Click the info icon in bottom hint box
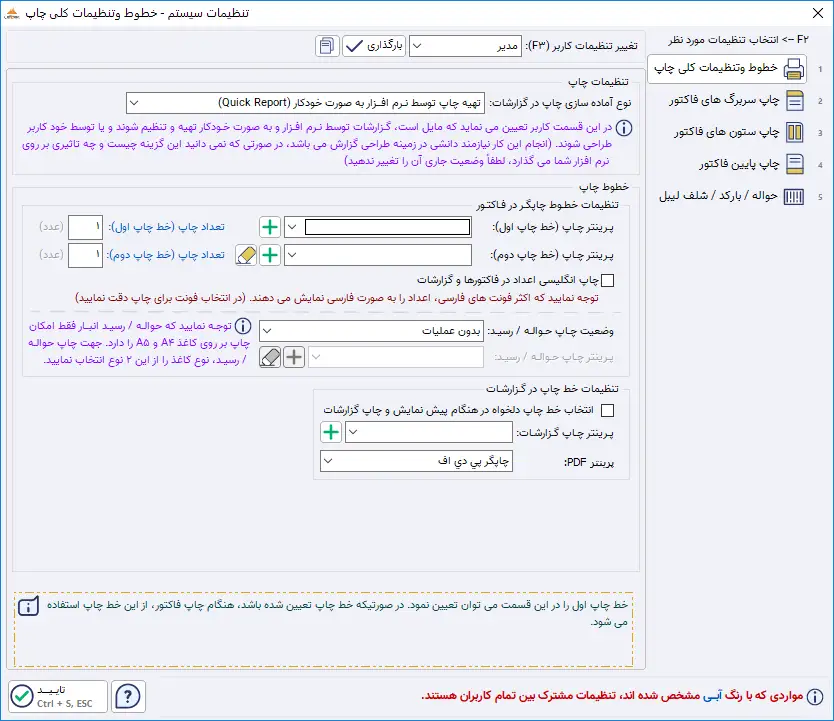The height and width of the screenshot is (721, 834). tap(29, 606)
